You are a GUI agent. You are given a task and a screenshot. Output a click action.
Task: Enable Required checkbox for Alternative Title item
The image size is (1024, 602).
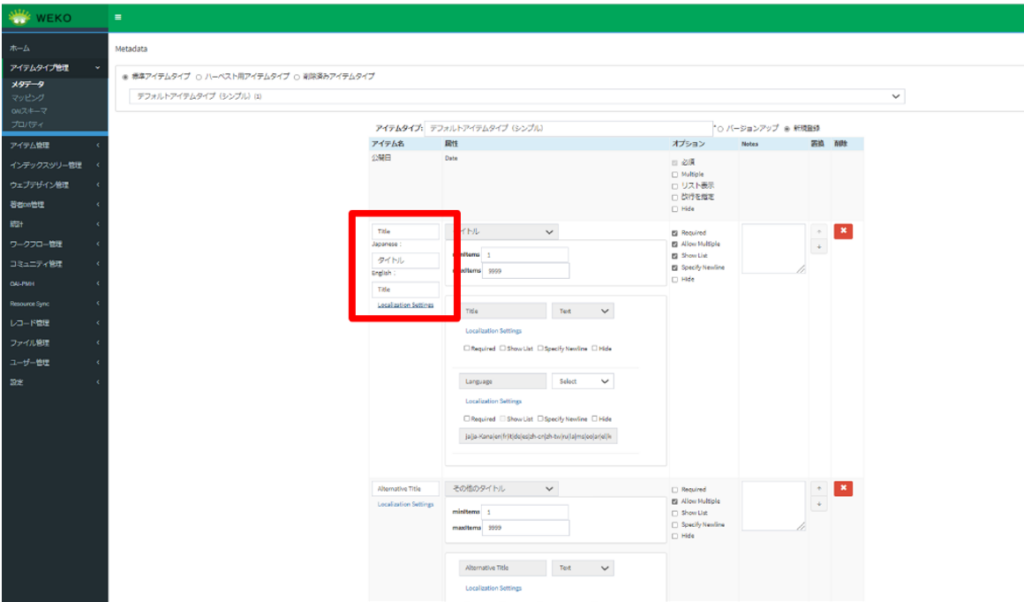click(675, 490)
